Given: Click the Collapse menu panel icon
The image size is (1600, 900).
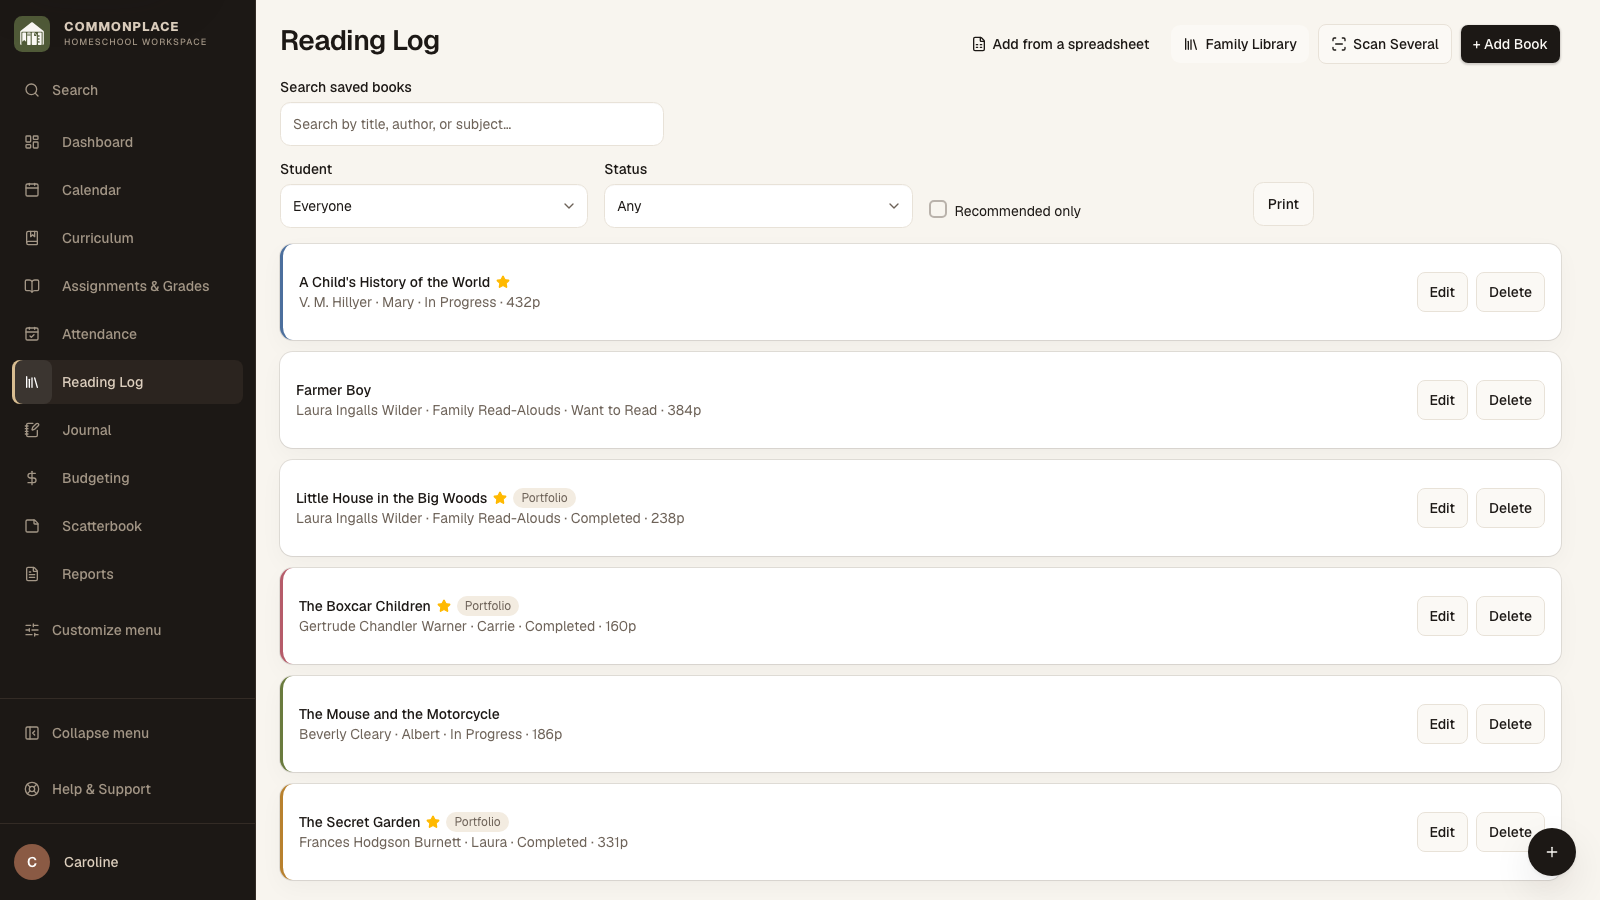Looking at the screenshot, I should [32, 733].
